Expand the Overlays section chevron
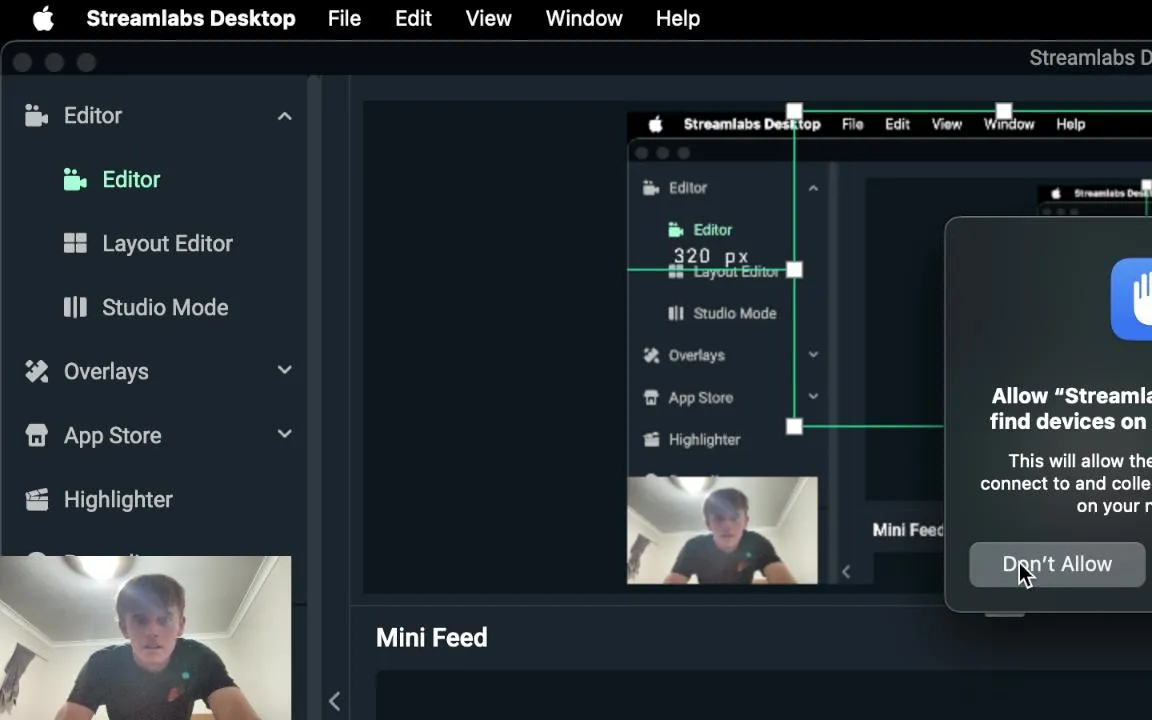The height and width of the screenshot is (720, 1152). point(284,370)
